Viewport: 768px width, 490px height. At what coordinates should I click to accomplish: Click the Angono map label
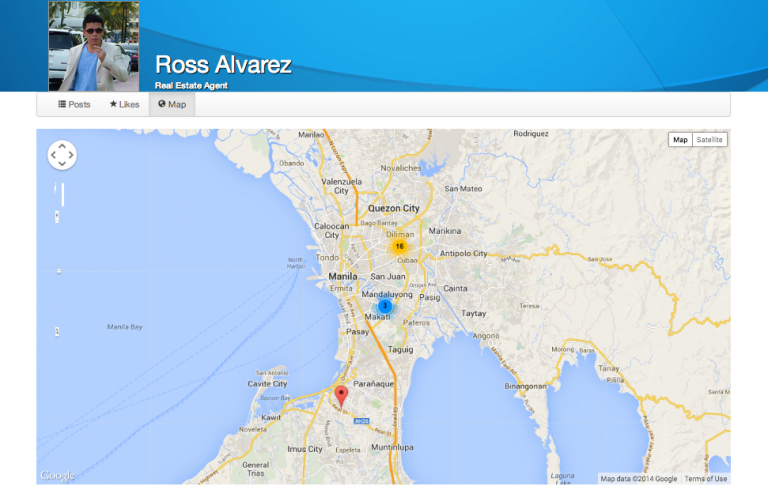tap(486, 336)
